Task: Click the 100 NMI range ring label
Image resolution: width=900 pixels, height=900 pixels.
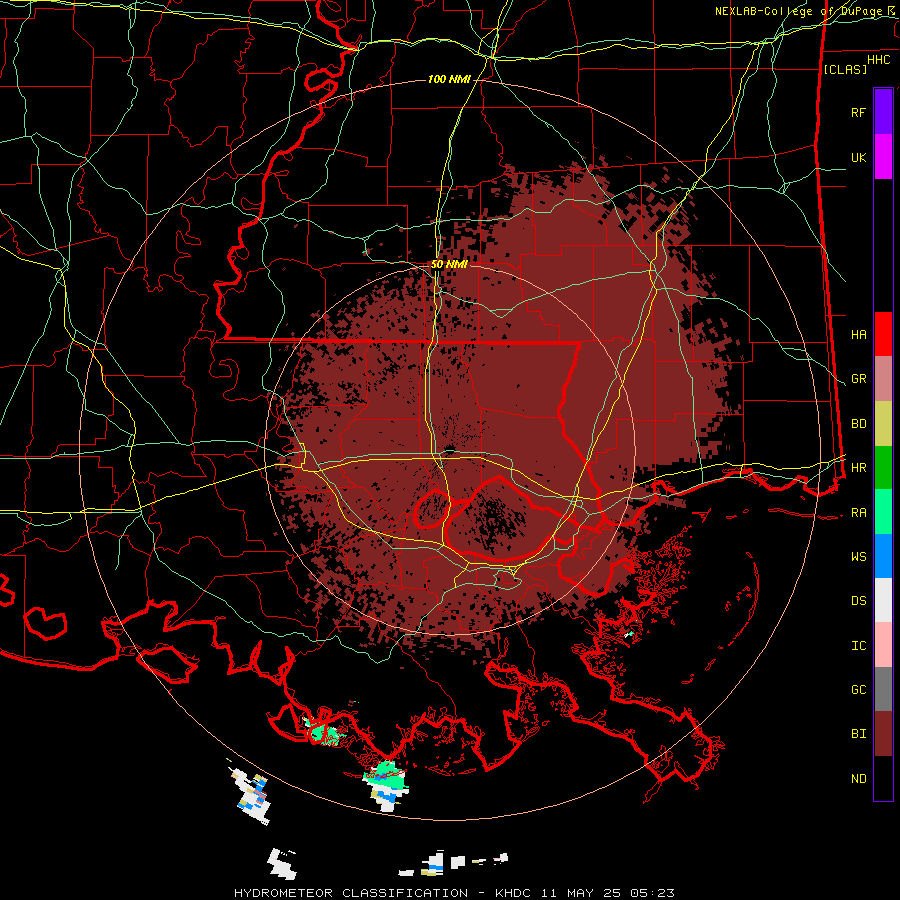Action: point(449,79)
